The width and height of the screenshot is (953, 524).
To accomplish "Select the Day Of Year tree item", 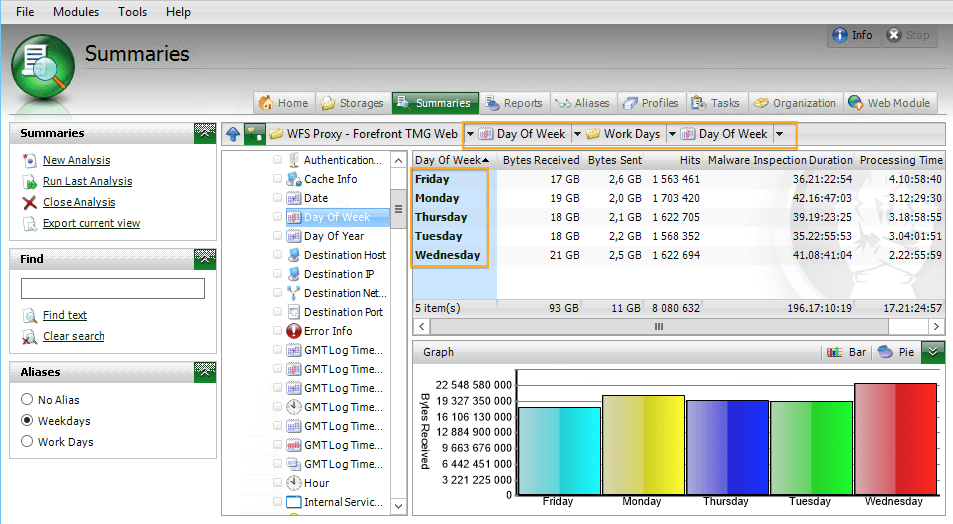I will click(334, 236).
